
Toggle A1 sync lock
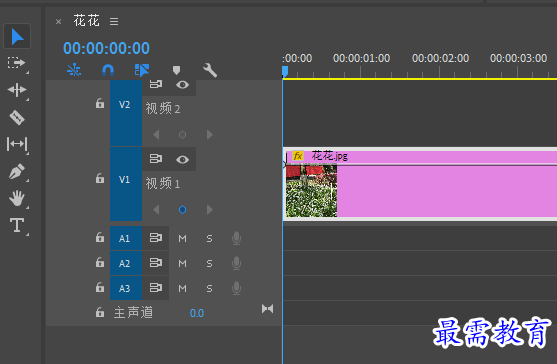156,237
